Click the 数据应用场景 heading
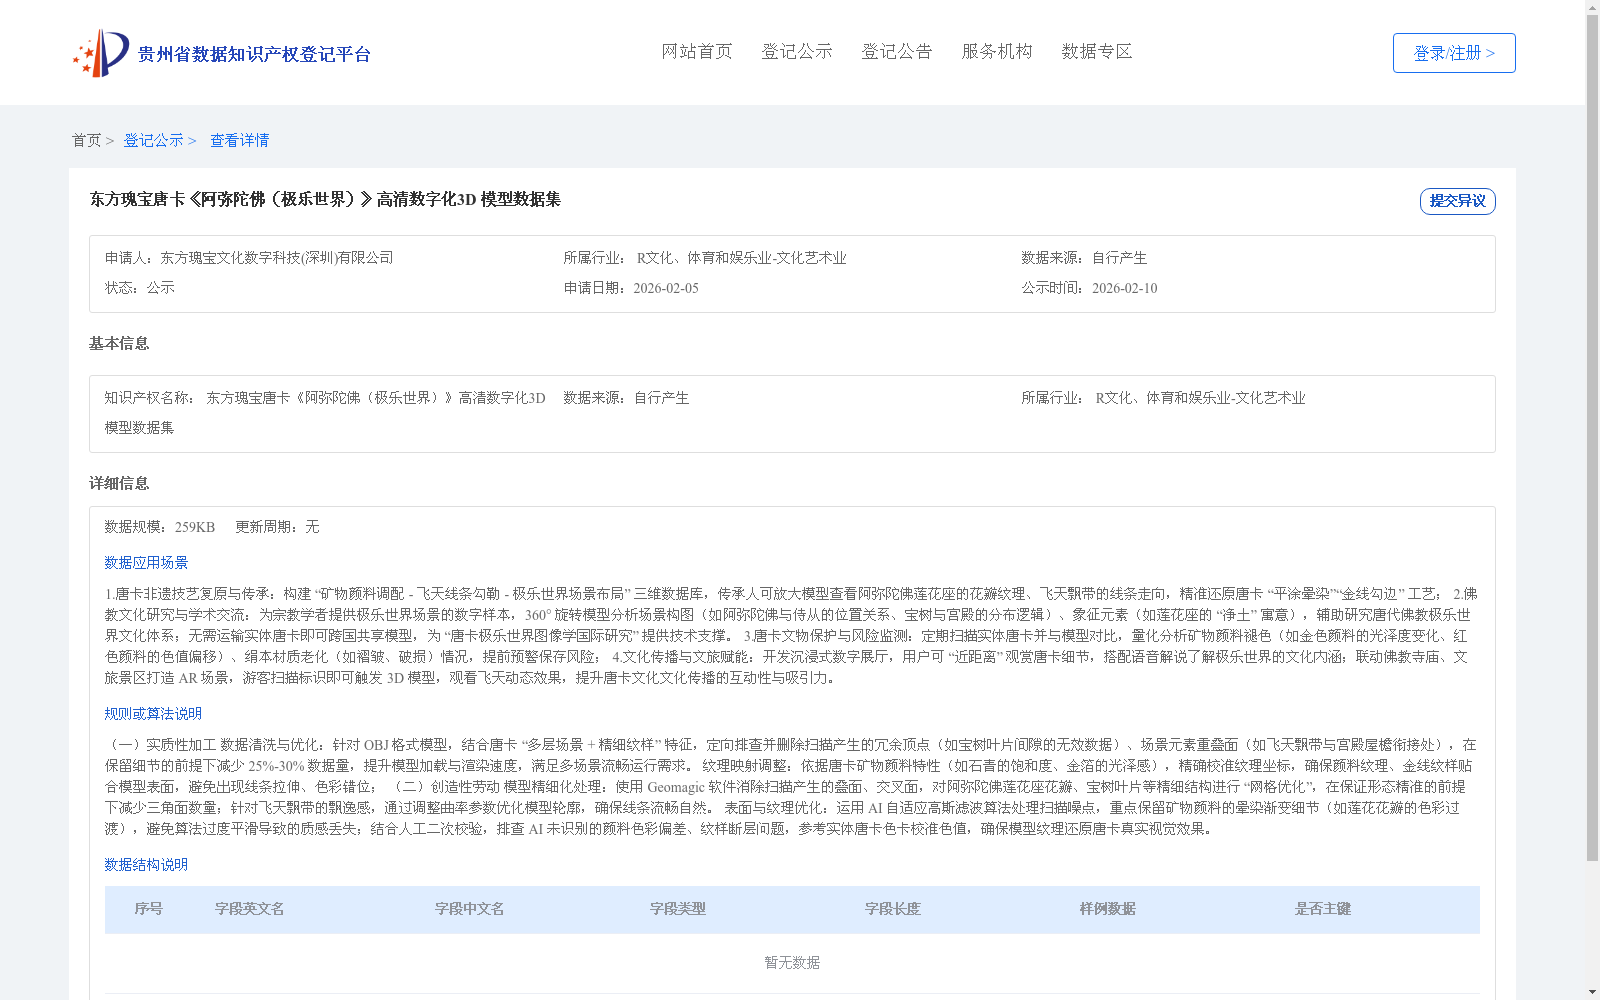Viewport: 1600px width, 1000px height. tap(146, 563)
